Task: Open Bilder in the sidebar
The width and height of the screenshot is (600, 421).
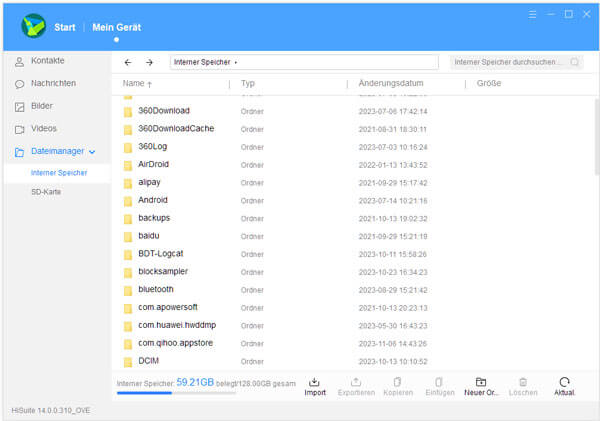Action: tap(41, 106)
